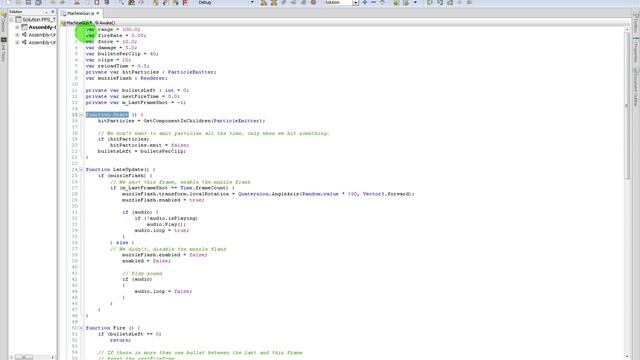Click the blue plus icon beside the Solution combo
Screen dimensions: 640x360
coord(364,2)
